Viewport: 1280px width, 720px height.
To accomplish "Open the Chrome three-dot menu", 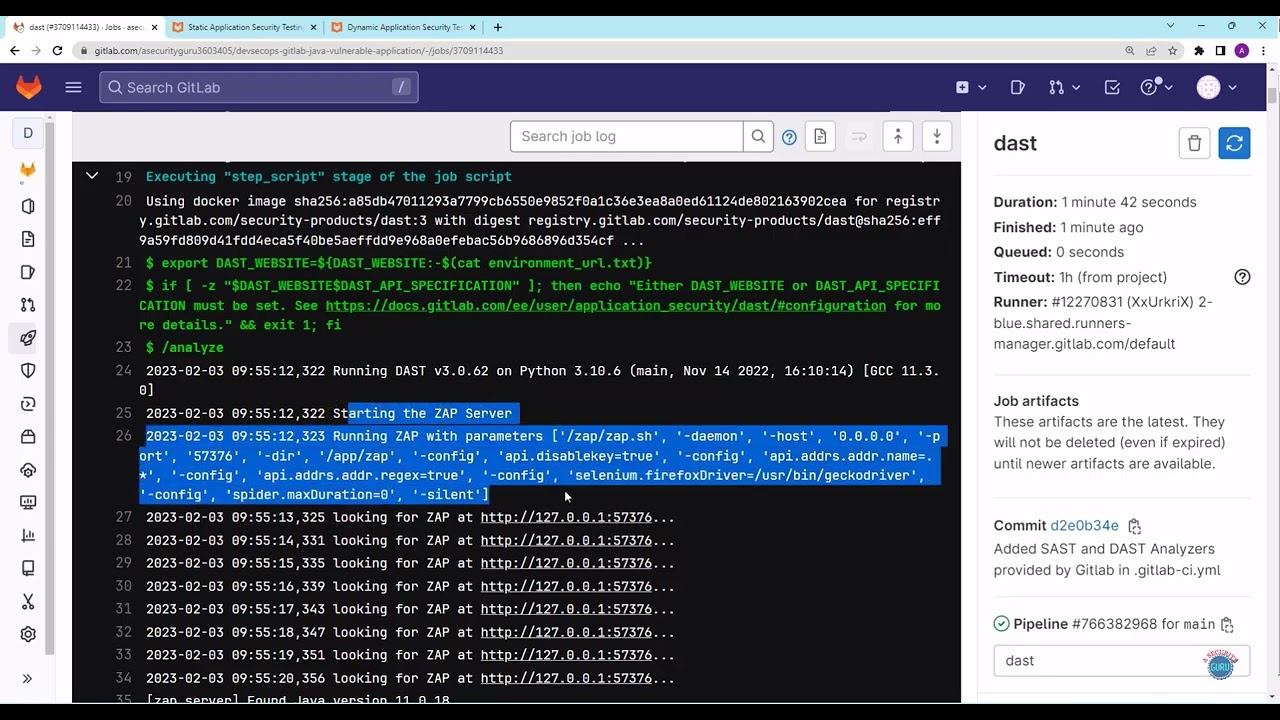I will [x=1263, y=51].
